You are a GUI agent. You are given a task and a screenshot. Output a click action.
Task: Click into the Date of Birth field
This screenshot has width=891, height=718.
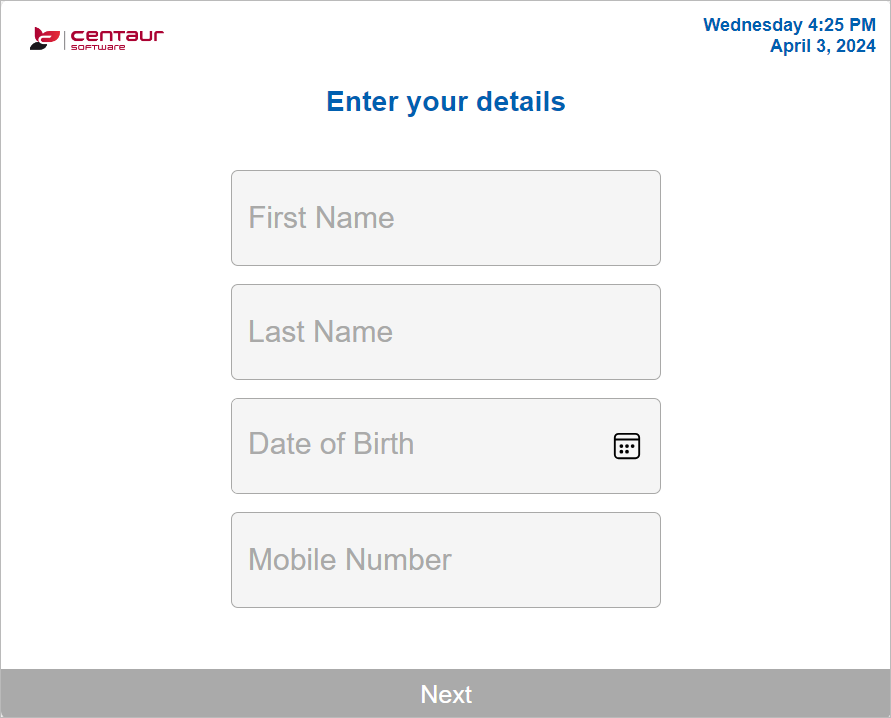point(420,446)
